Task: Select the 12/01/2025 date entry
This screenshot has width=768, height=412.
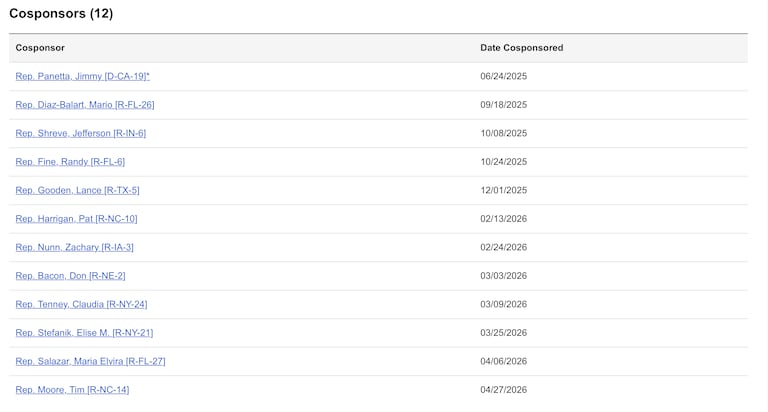Action: coord(503,190)
